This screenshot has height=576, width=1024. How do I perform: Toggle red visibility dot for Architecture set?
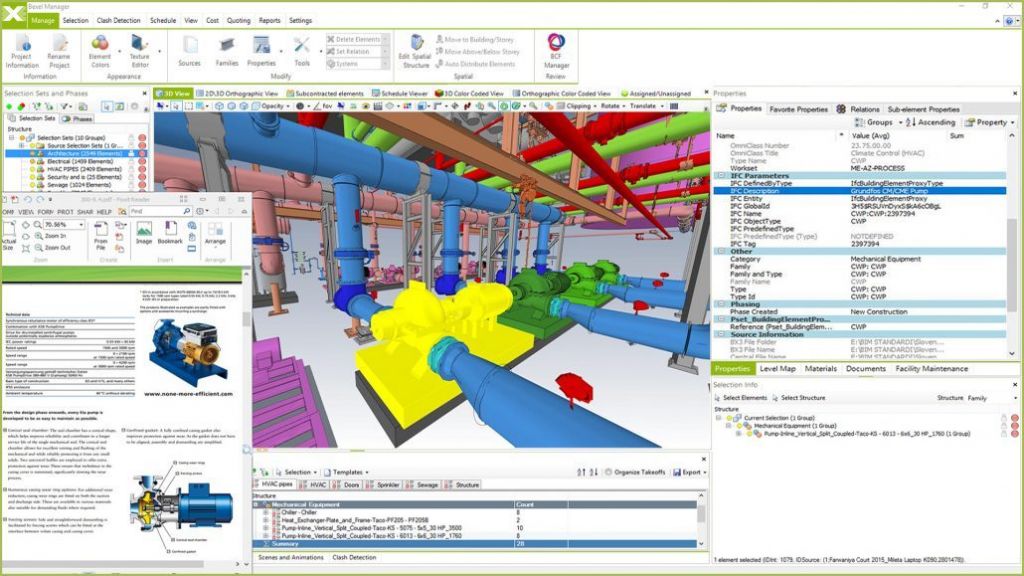click(142, 153)
